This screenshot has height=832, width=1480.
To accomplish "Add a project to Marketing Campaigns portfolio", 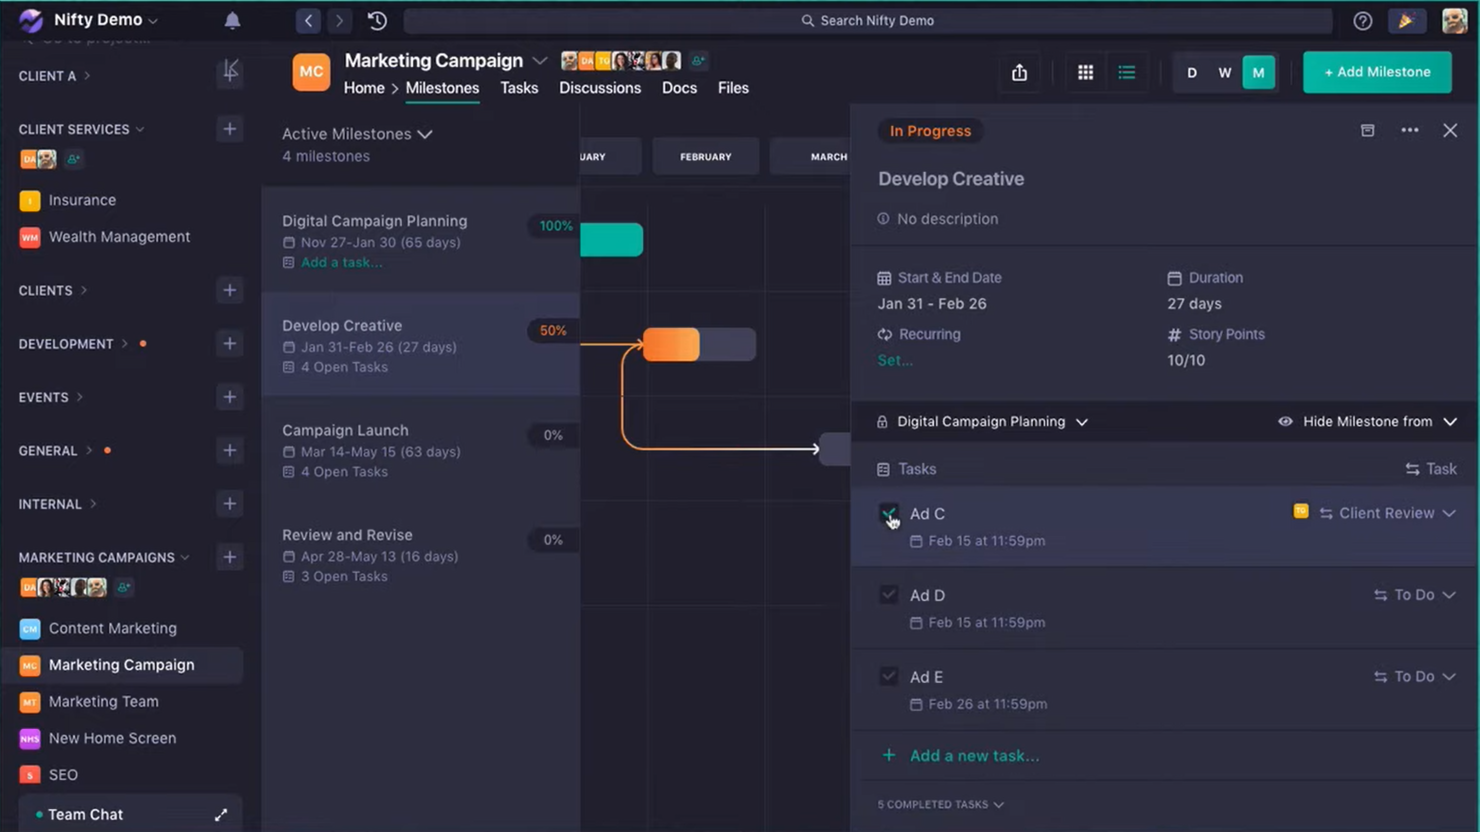I will 229,557.
